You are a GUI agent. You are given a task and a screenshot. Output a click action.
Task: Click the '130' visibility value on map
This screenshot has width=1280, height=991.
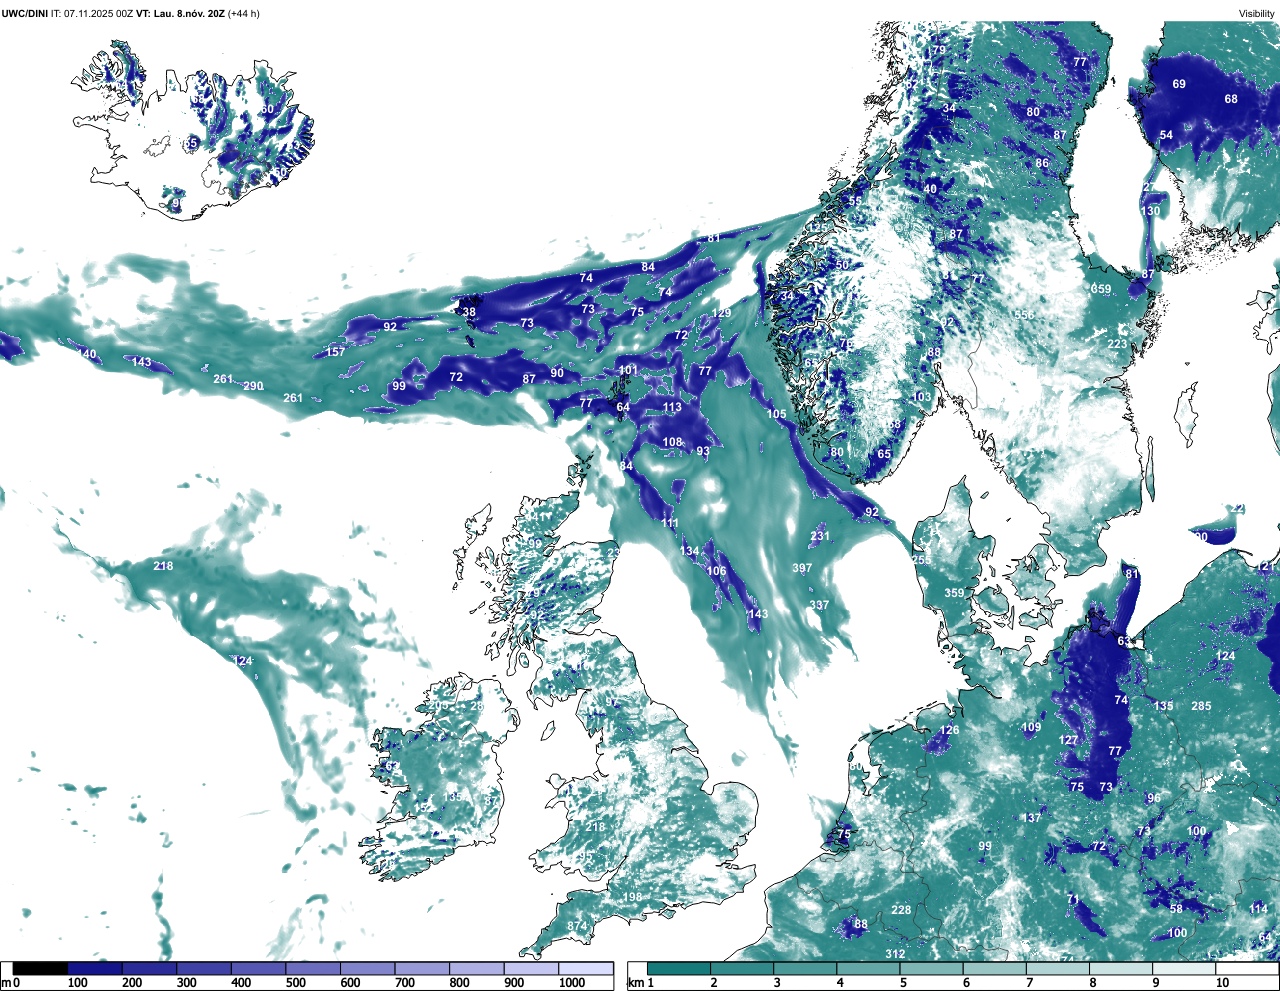(x=1151, y=211)
